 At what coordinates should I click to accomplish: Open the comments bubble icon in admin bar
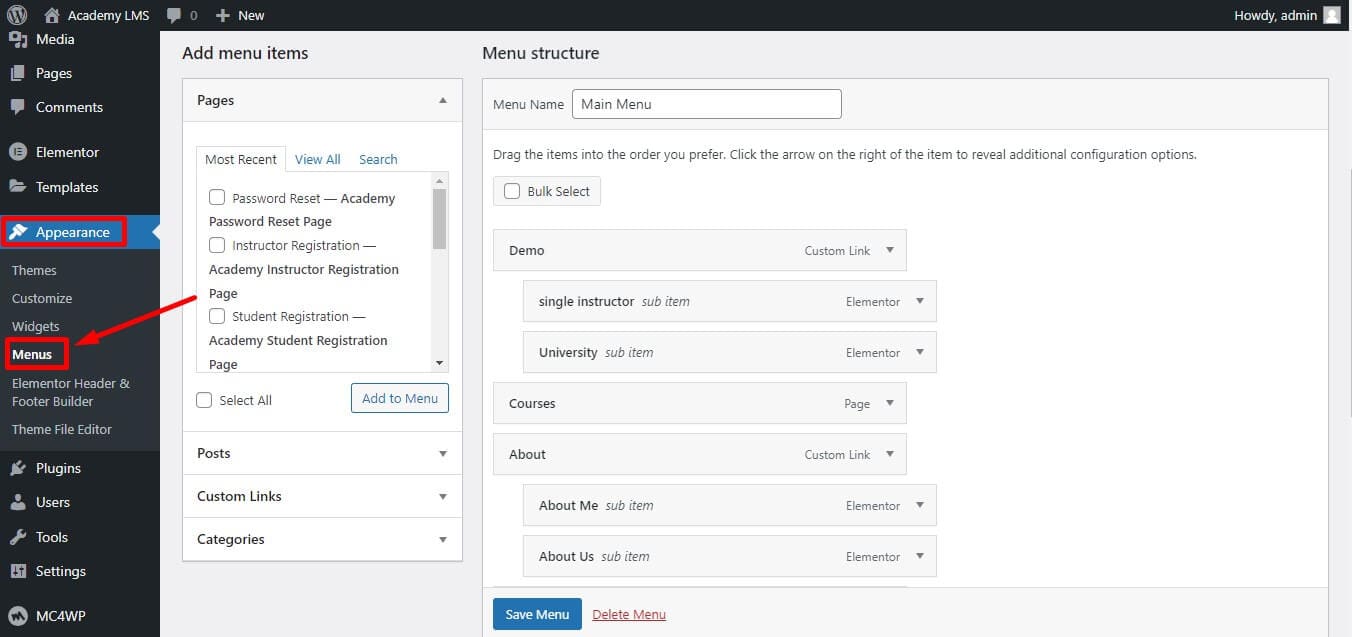coord(174,15)
